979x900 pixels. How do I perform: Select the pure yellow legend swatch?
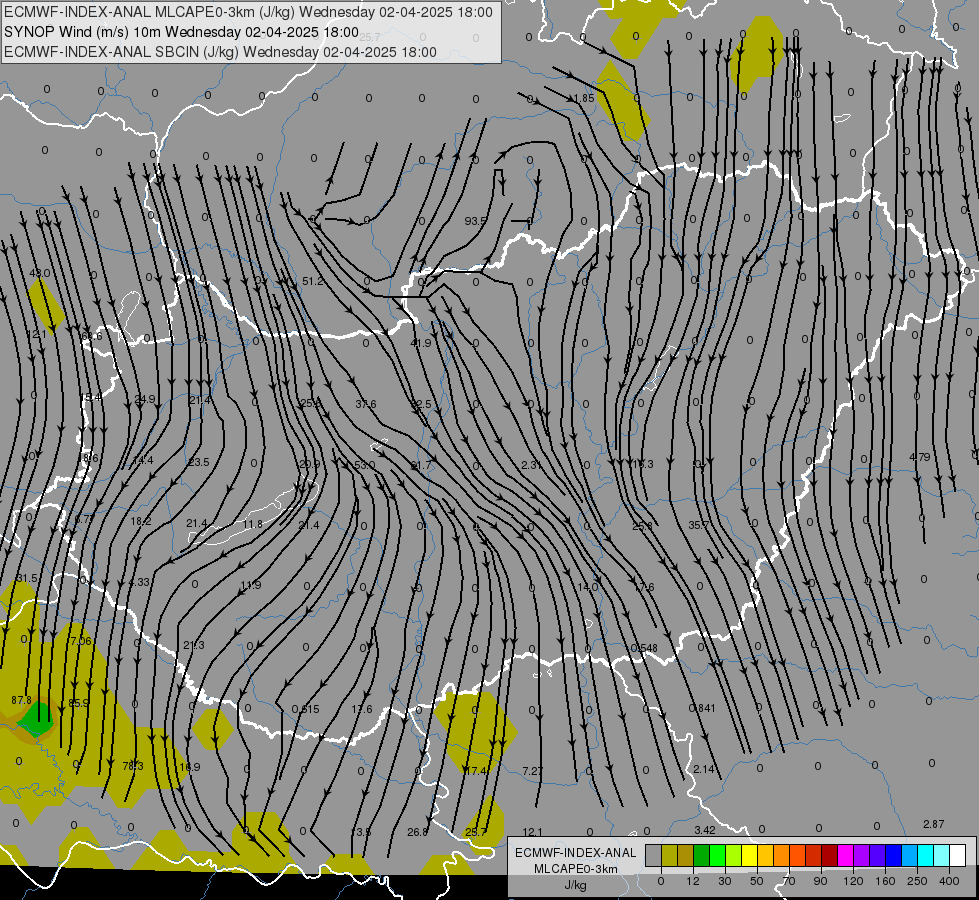(749, 855)
